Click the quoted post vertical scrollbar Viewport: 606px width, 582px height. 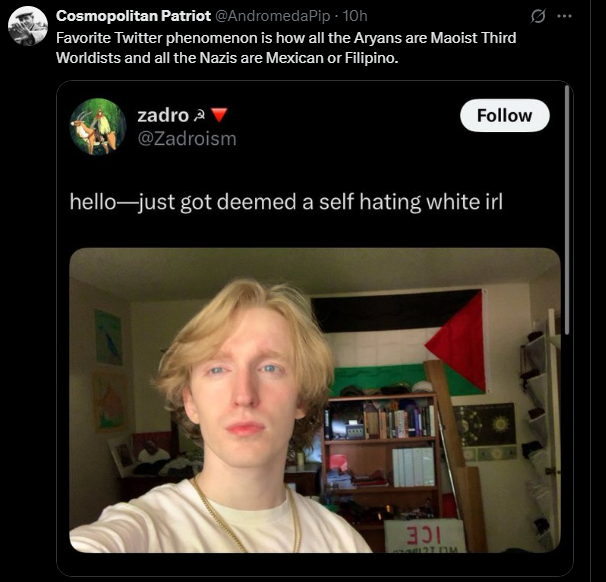567,209
